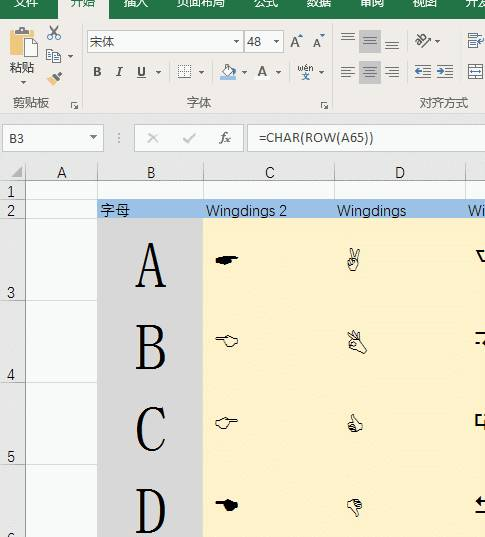Viewport: 485px width, 537px height.
Task: Click the Paste clipboard icon
Action: click(x=23, y=43)
